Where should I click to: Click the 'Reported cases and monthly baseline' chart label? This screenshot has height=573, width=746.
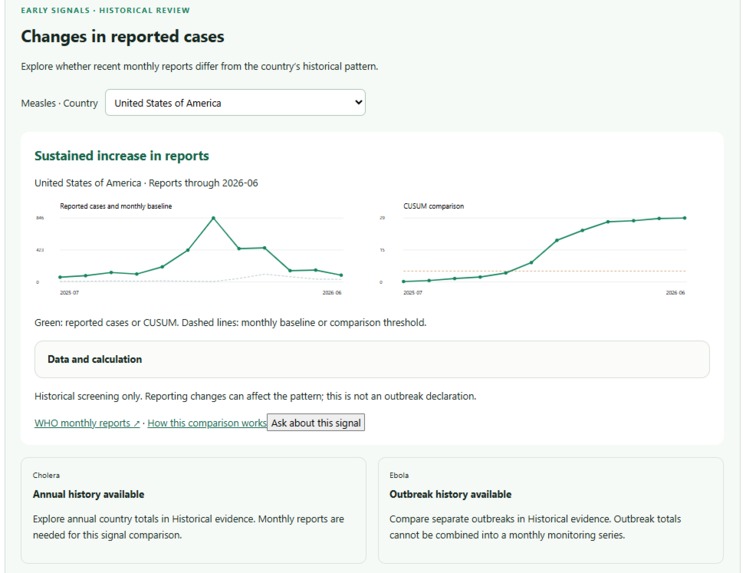(x=116, y=206)
